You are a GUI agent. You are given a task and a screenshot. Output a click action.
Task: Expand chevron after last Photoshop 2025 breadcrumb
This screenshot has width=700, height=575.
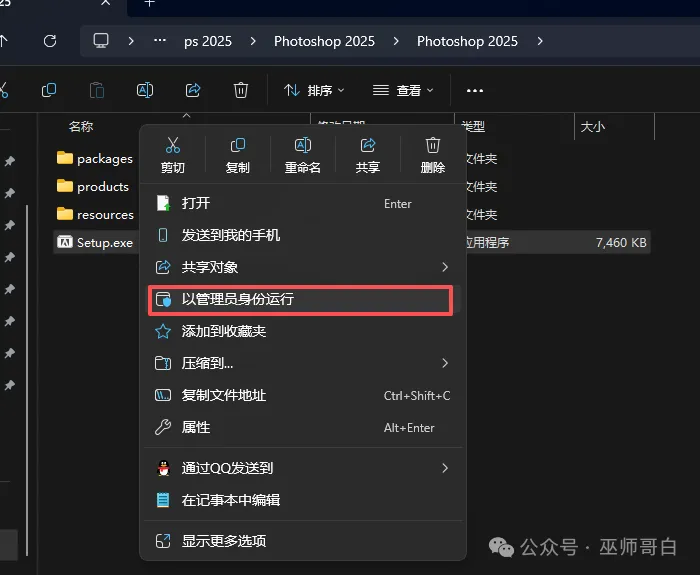point(540,42)
